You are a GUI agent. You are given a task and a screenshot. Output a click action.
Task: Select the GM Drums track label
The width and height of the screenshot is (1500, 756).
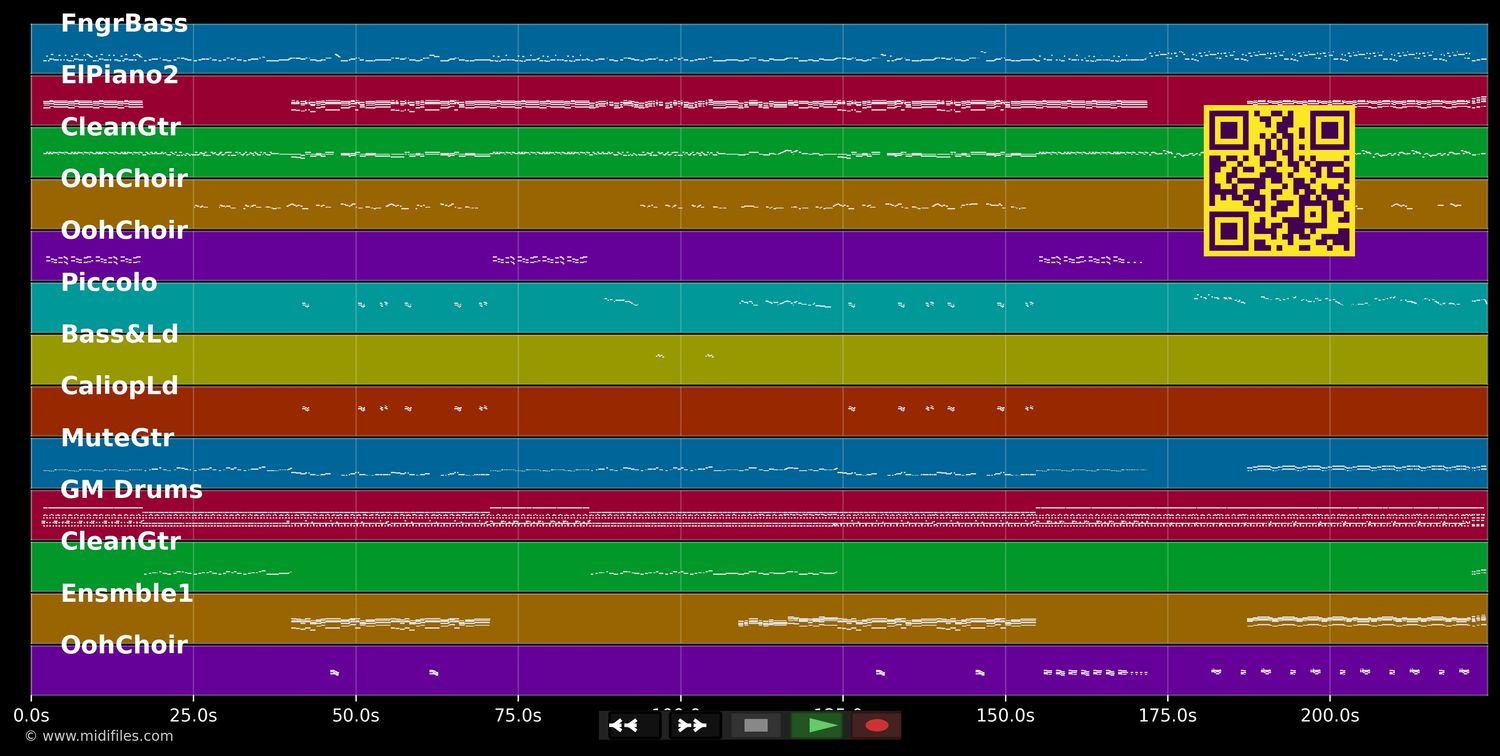(x=132, y=489)
